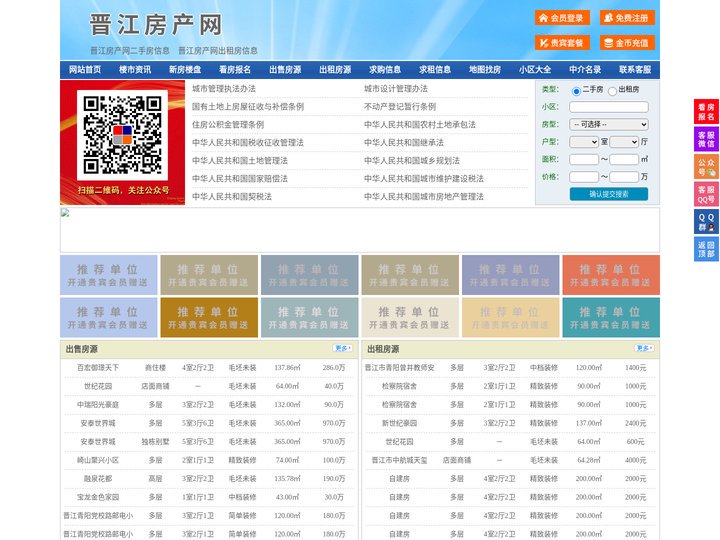Open the 厅 hall count dropdown
The width and height of the screenshot is (720, 540).
pos(624,142)
